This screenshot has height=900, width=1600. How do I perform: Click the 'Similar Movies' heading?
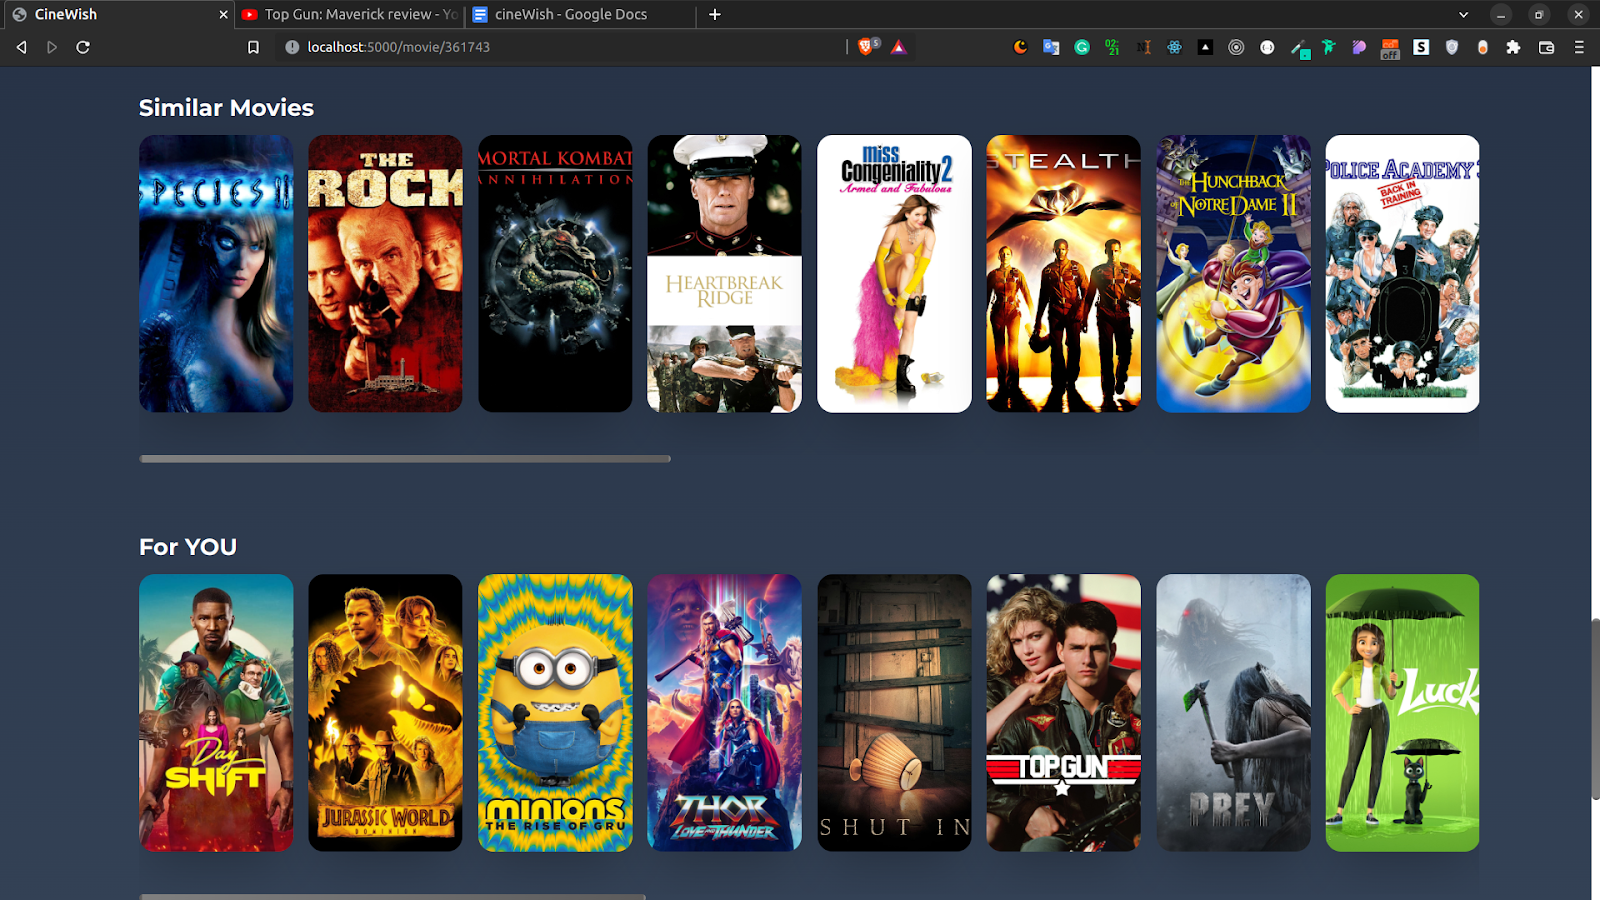[x=226, y=108]
